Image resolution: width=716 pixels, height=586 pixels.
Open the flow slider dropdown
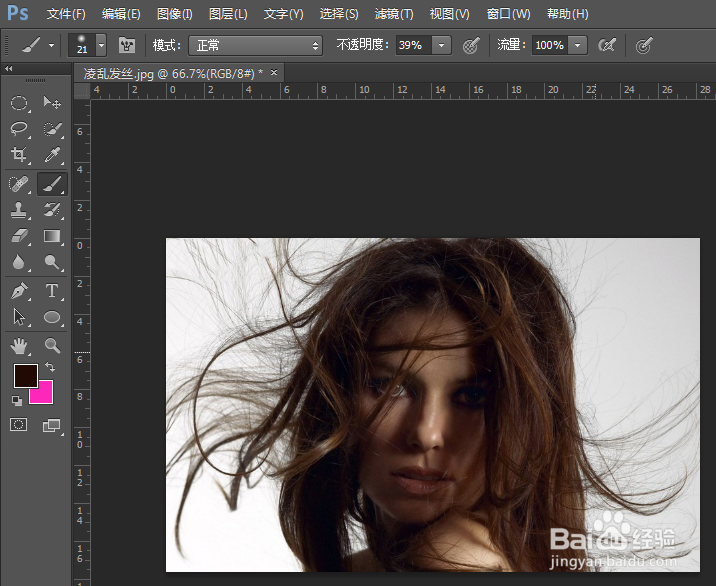pyautogui.click(x=578, y=46)
